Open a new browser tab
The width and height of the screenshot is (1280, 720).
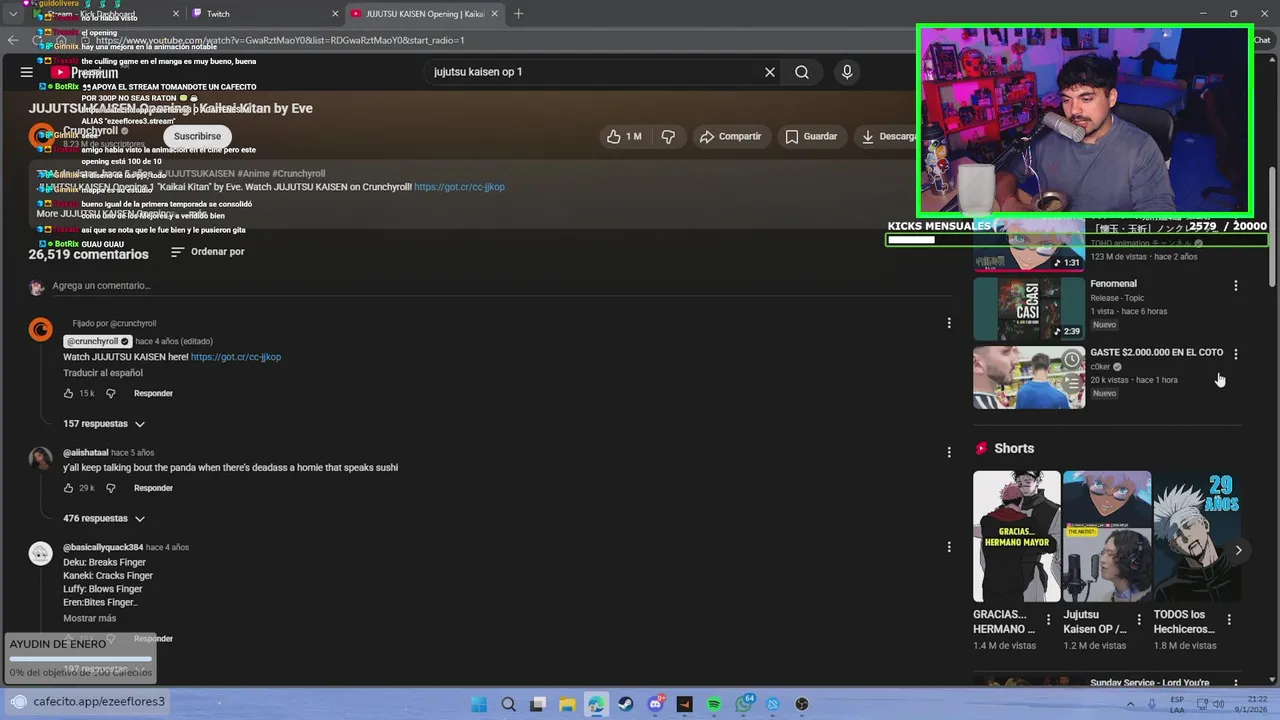518,14
